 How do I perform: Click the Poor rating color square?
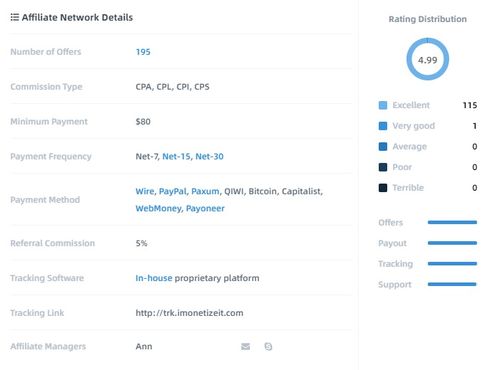pos(383,167)
